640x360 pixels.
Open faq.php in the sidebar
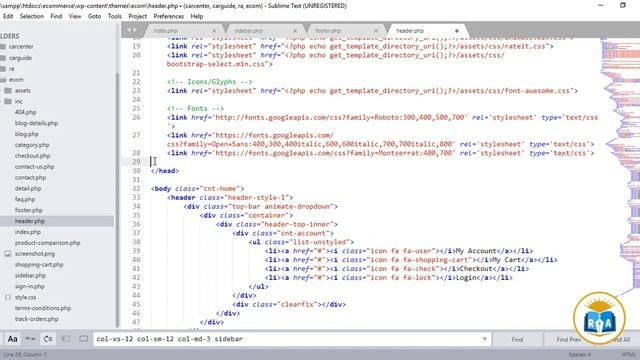point(25,199)
